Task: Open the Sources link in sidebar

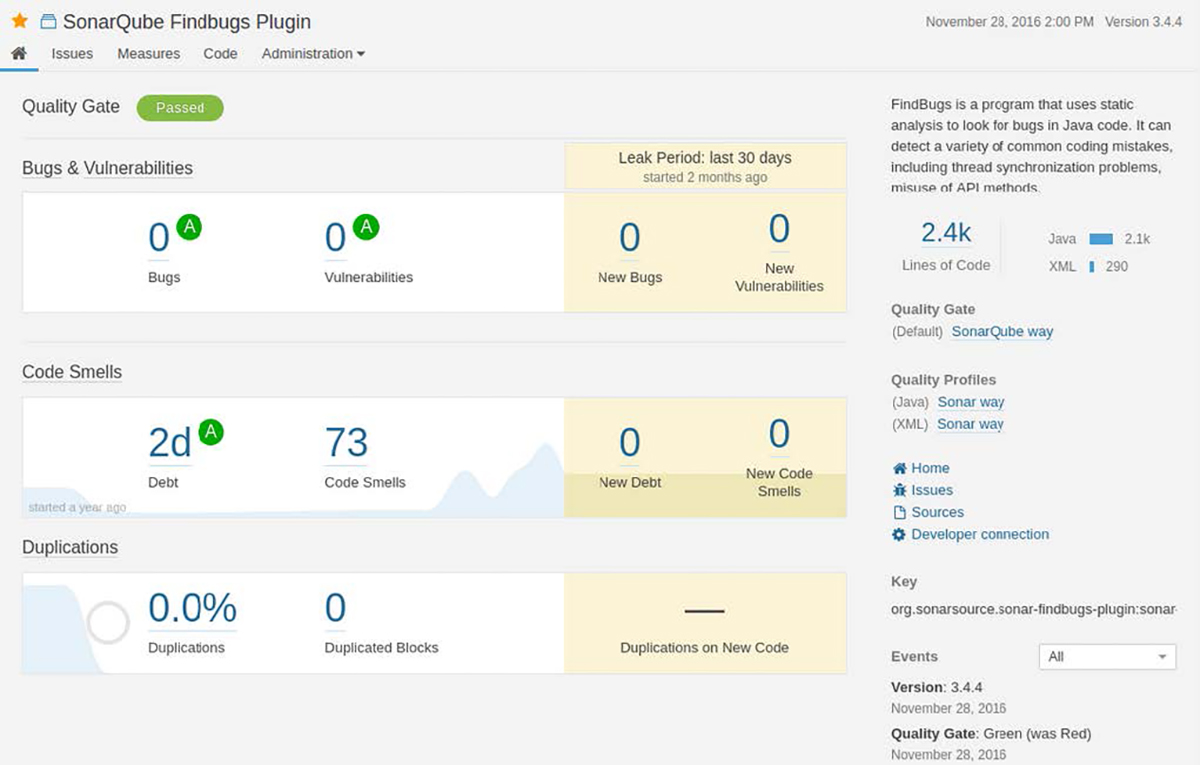Action: click(x=938, y=512)
